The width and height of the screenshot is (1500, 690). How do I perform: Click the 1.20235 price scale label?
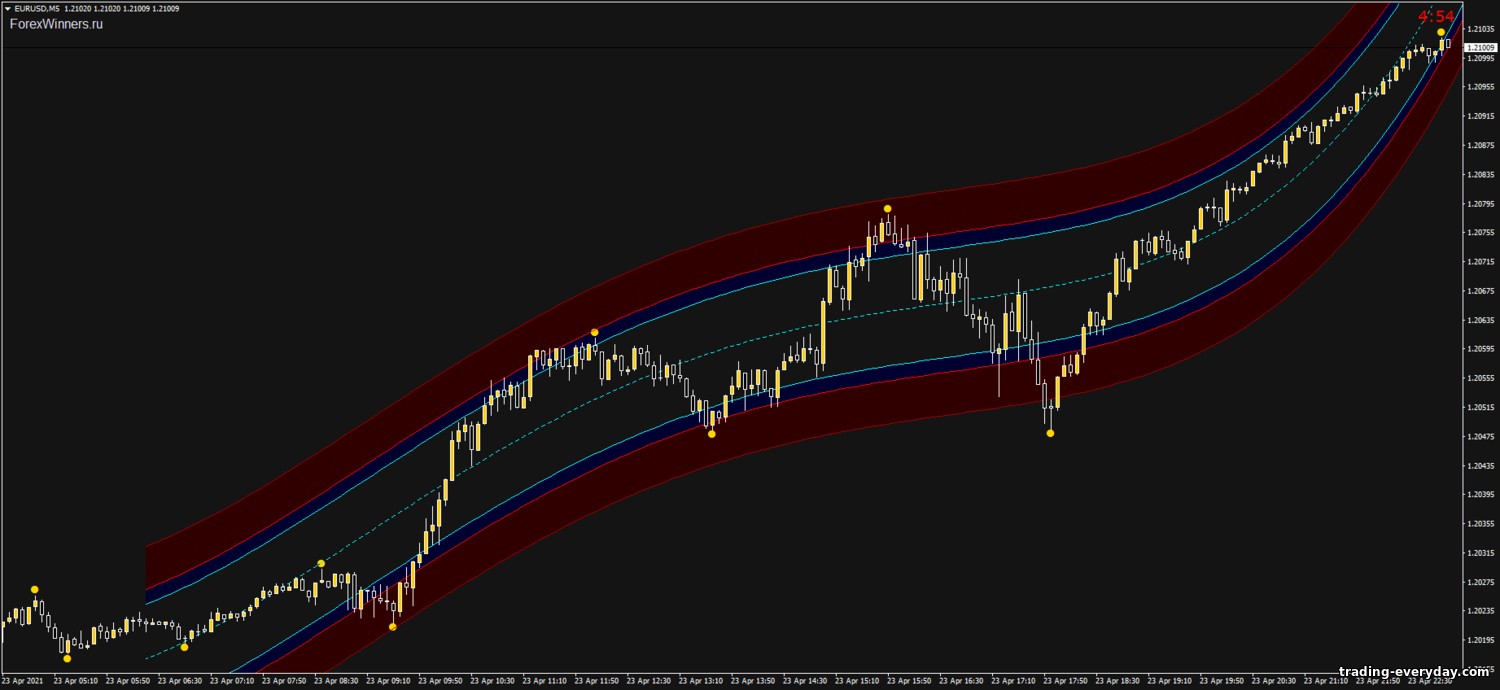point(1480,611)
